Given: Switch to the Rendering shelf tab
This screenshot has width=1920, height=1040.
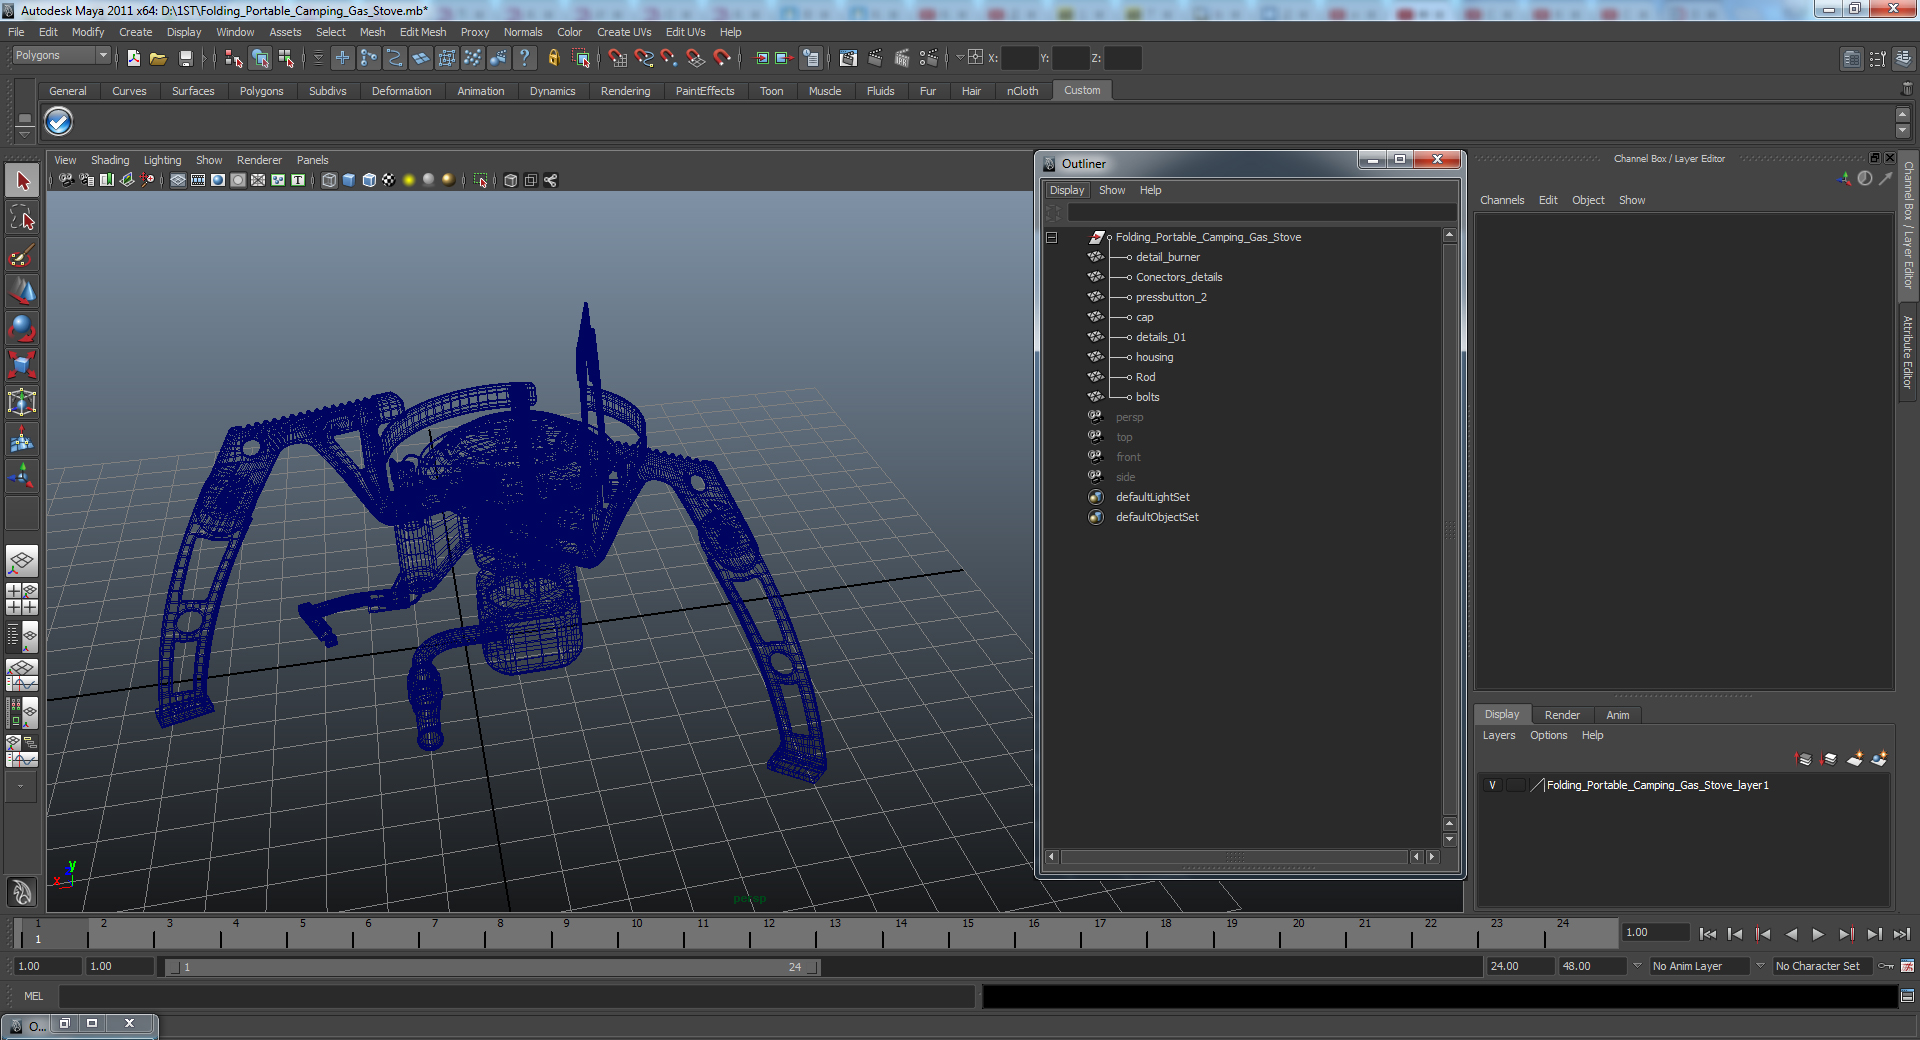Looking at the screenshot, I should tap(625, 91).
